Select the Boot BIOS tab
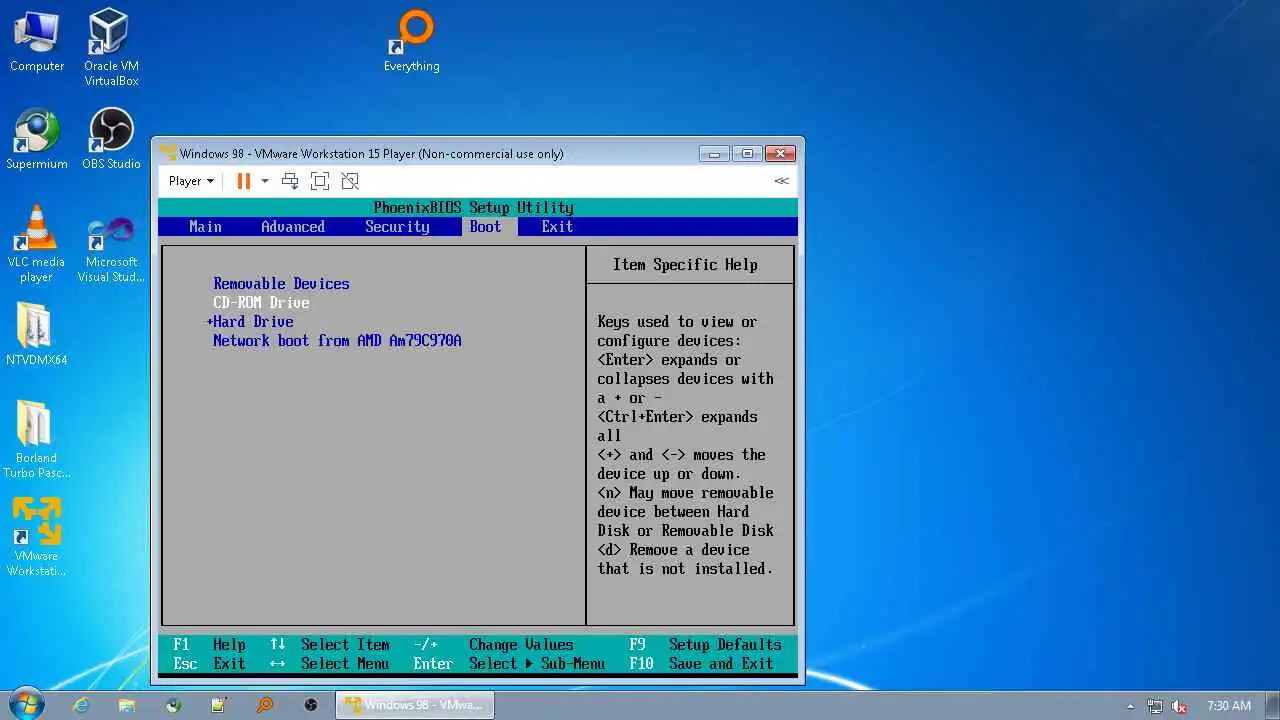Screen dimensions: 1280x720 485,227
